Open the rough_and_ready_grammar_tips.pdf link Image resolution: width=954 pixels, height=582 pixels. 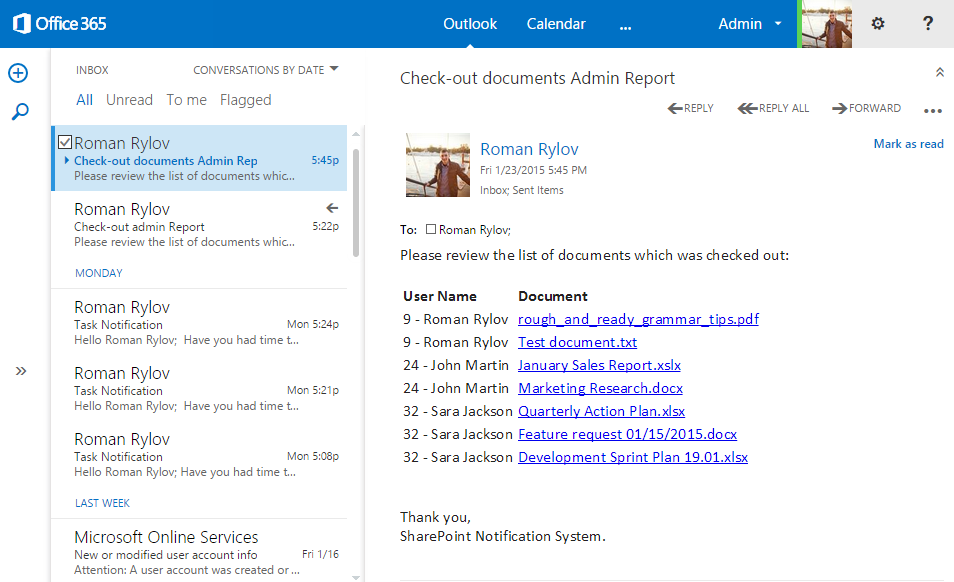[x=638, y=319]
